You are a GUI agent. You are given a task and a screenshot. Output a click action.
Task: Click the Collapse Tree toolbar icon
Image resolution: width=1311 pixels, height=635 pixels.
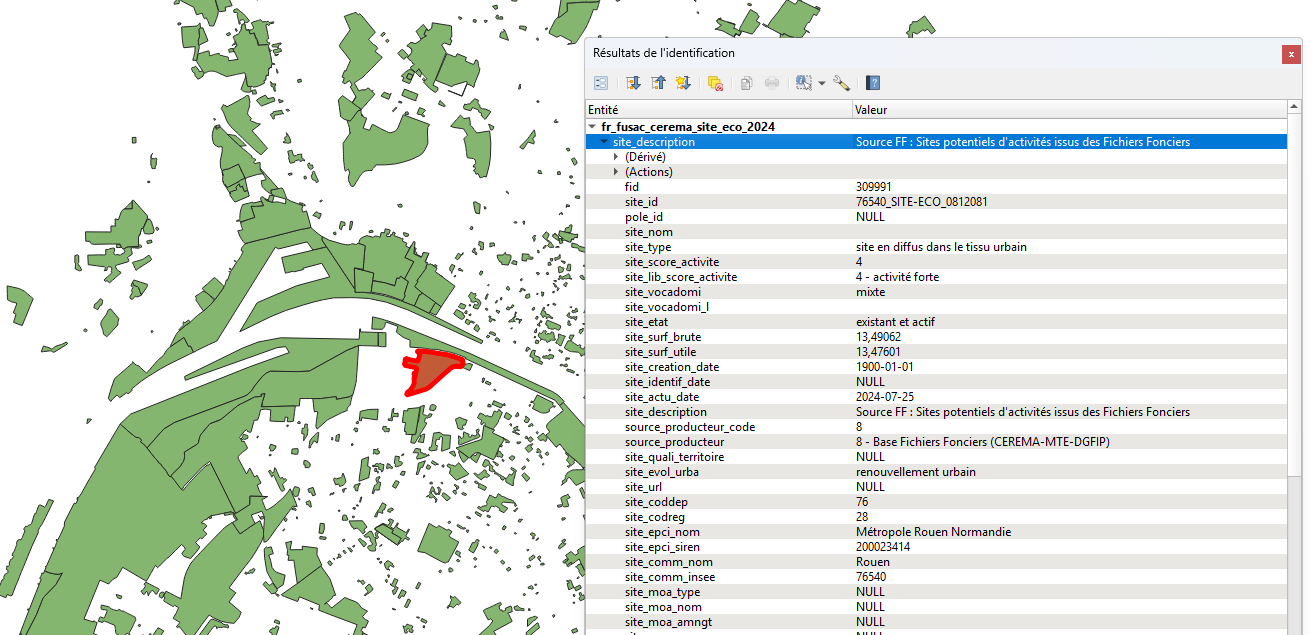tap(658, 83)
